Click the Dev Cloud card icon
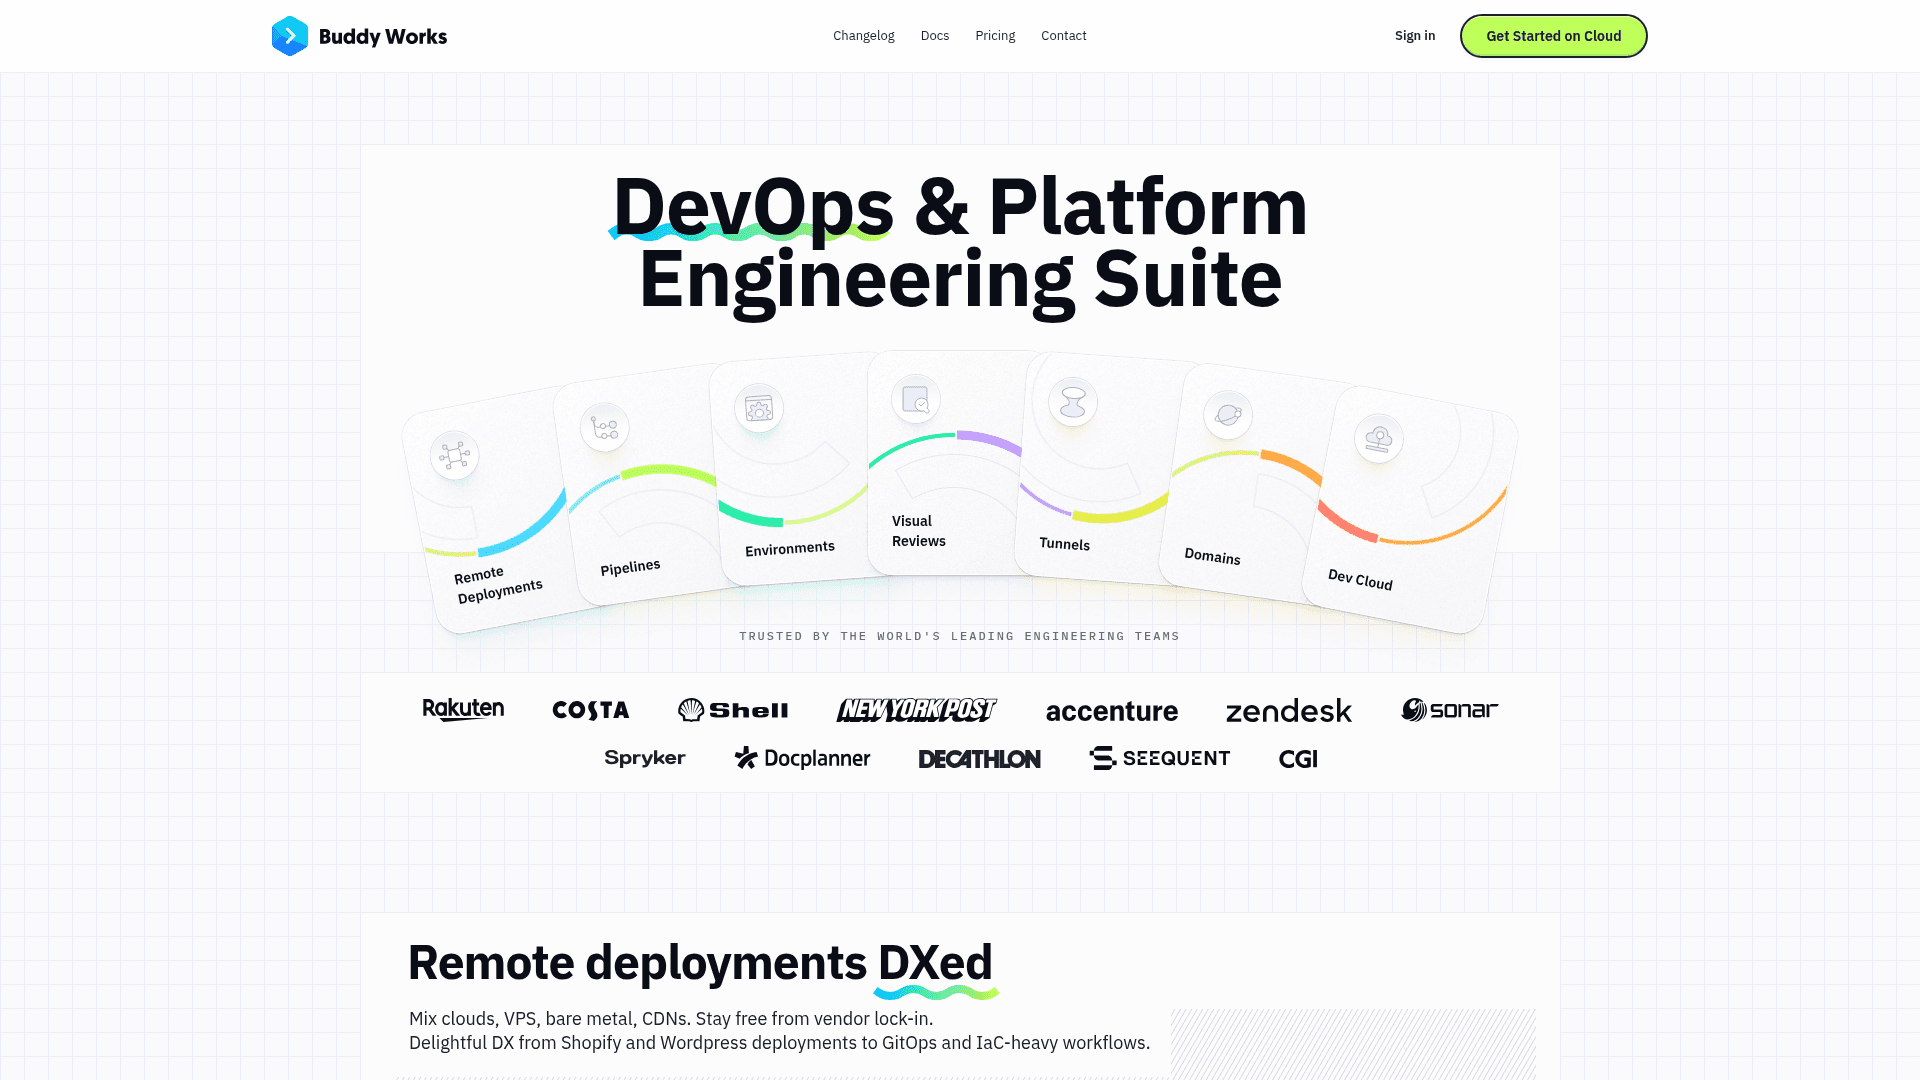This screenshot has width=1920, height=1080. [1379, 438]
